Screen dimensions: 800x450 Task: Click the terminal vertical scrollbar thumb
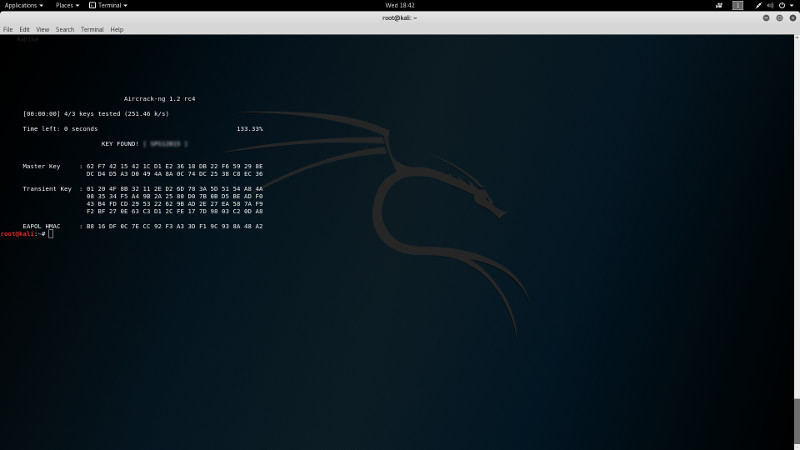[x=797, y=420]
